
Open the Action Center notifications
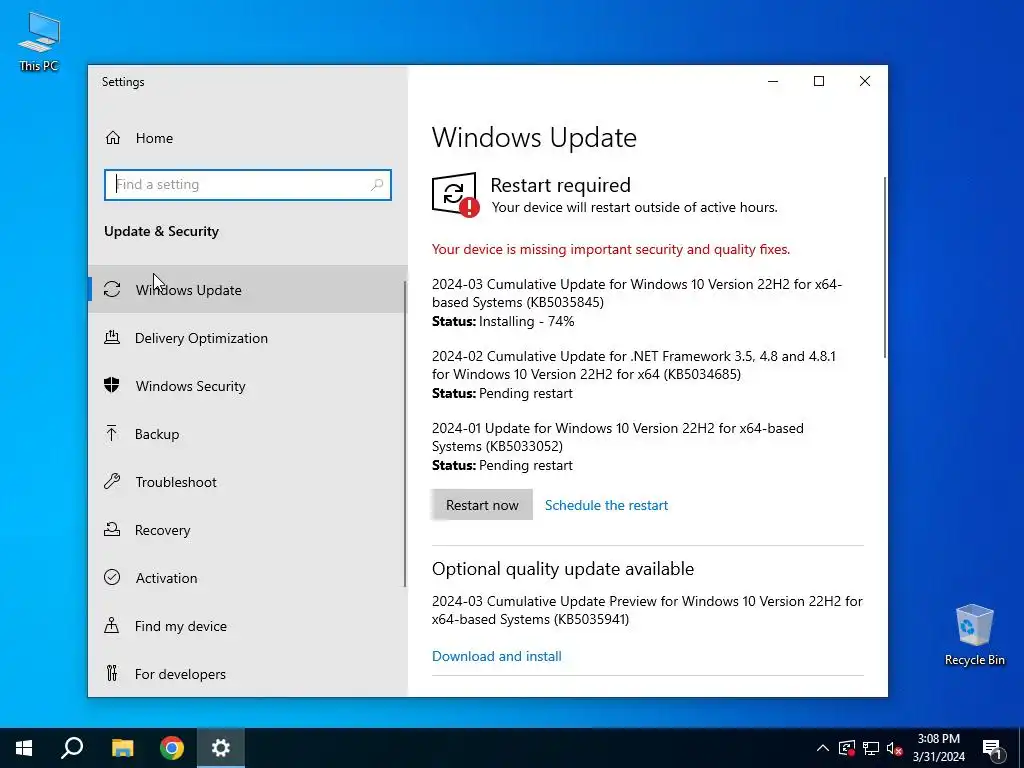[993, 748]
